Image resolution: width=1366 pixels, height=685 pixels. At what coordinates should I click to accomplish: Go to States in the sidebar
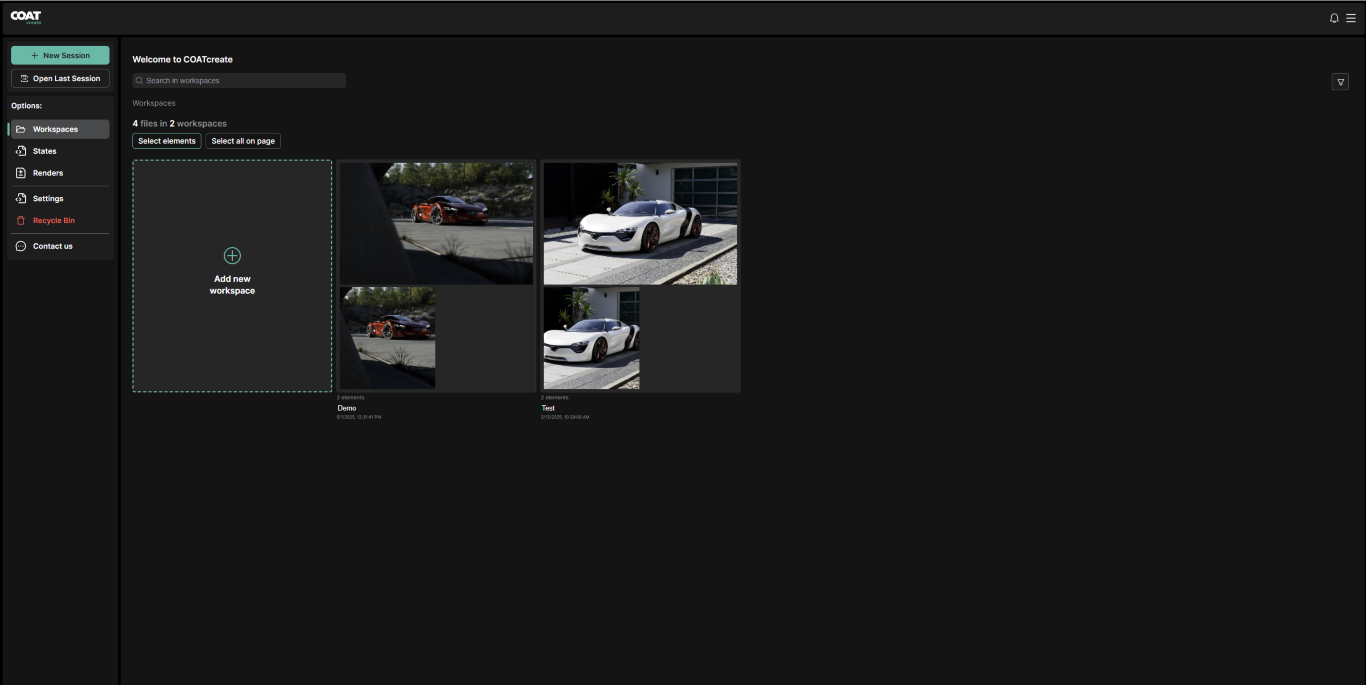(x=45, y=151)
